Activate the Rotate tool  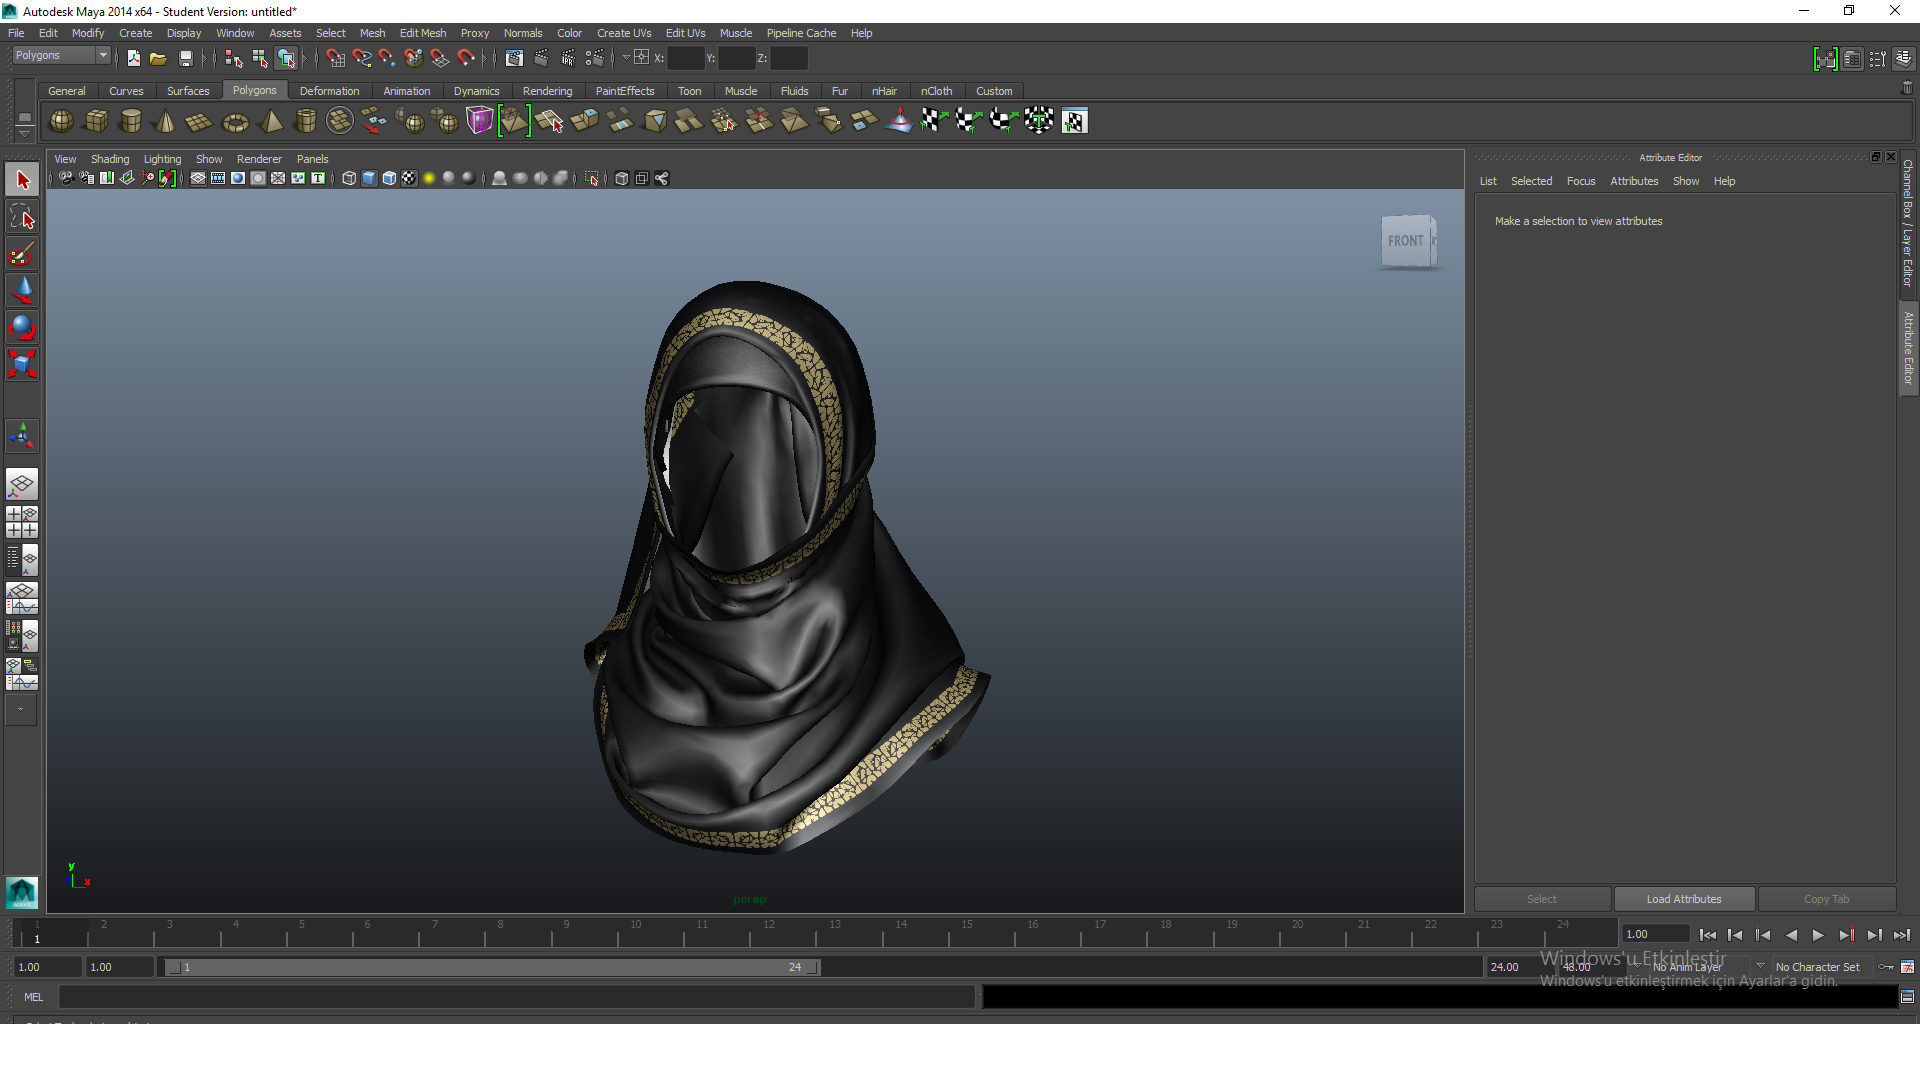(22, 327)
